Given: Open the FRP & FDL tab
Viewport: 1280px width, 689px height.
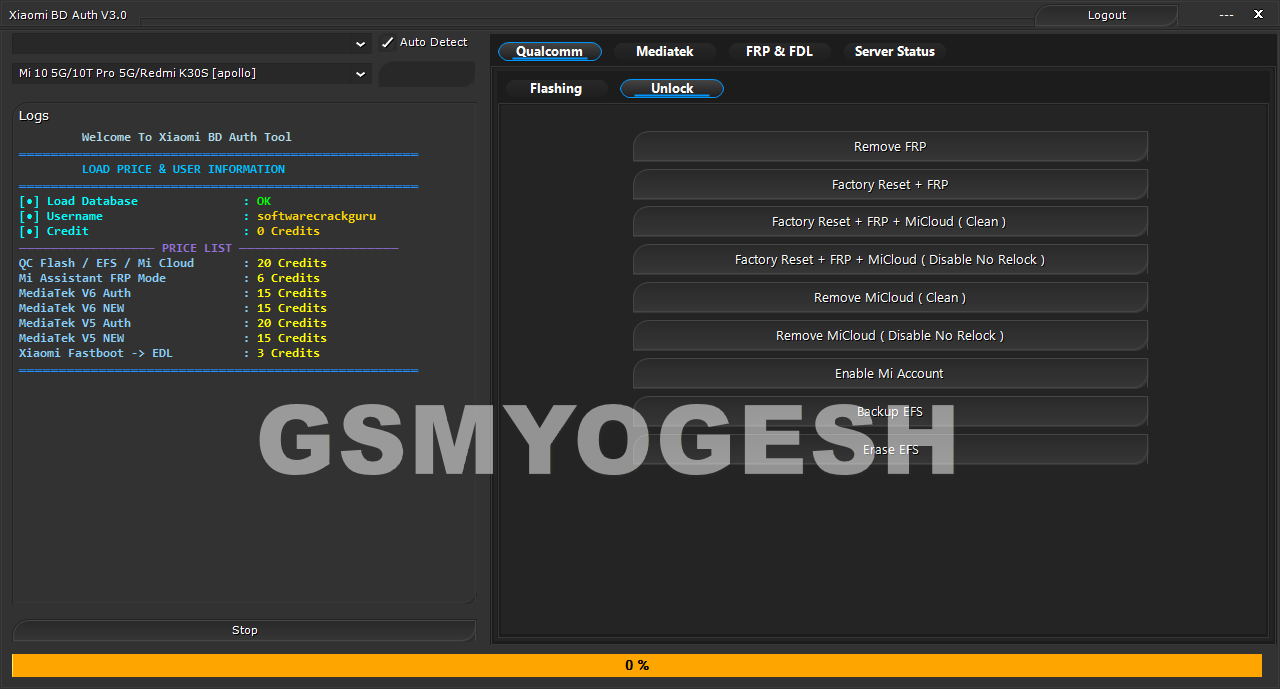Looking at the screenshot, I should click(x=779, y=52).
